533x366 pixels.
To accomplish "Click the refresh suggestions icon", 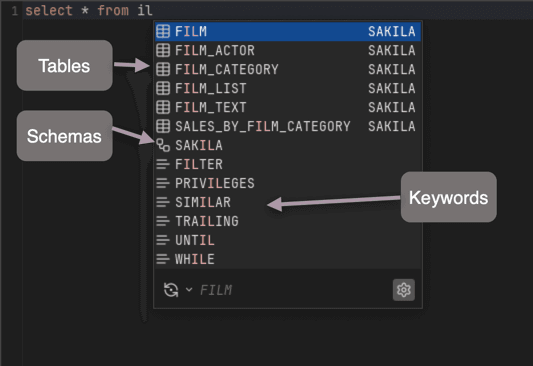I will click(x=171, y=290).
